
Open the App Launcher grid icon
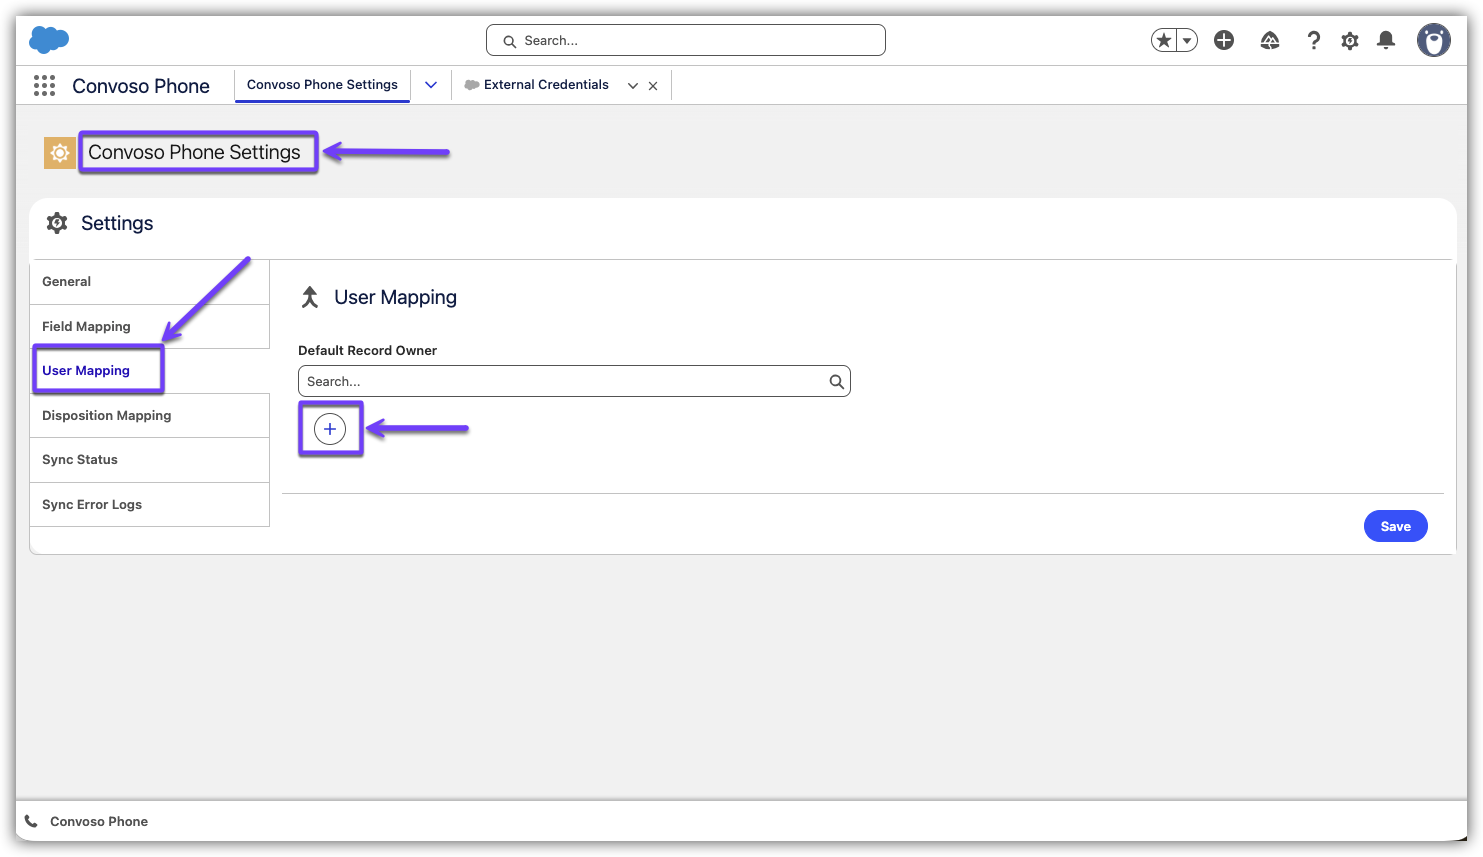[x=44, y=86]
